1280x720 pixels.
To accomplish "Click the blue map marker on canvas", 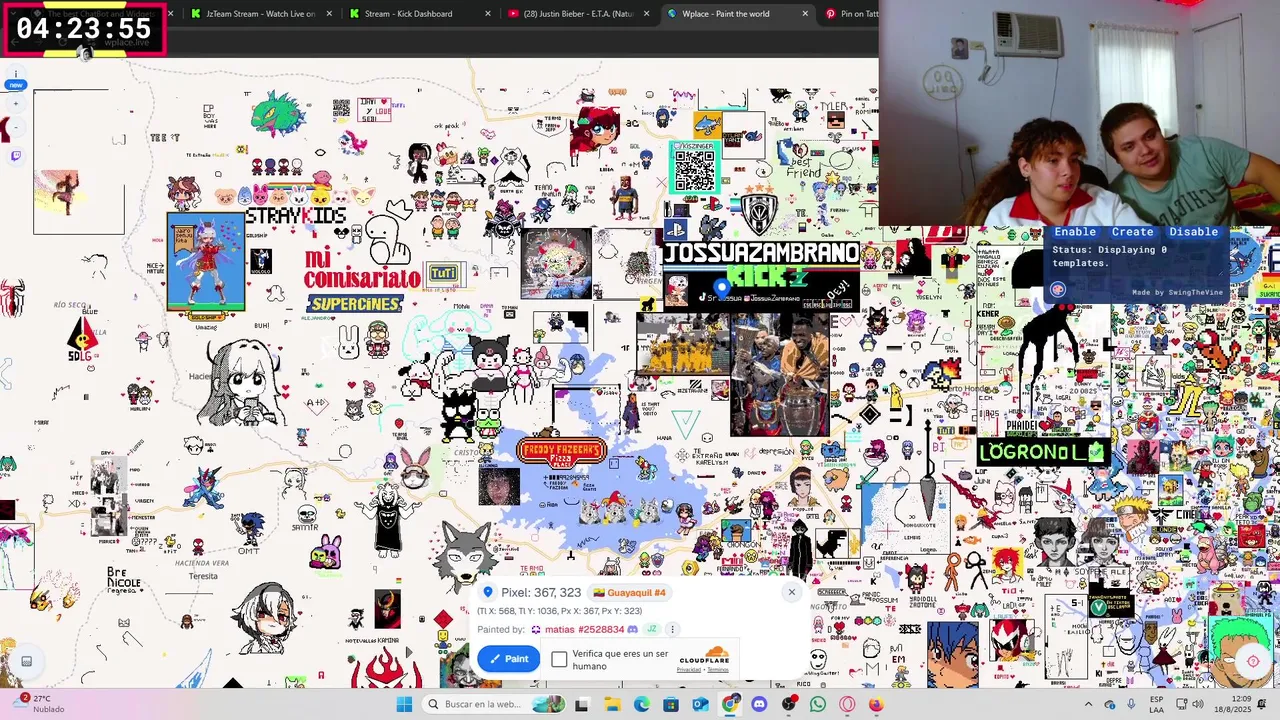I will click(x=722, y=288).
